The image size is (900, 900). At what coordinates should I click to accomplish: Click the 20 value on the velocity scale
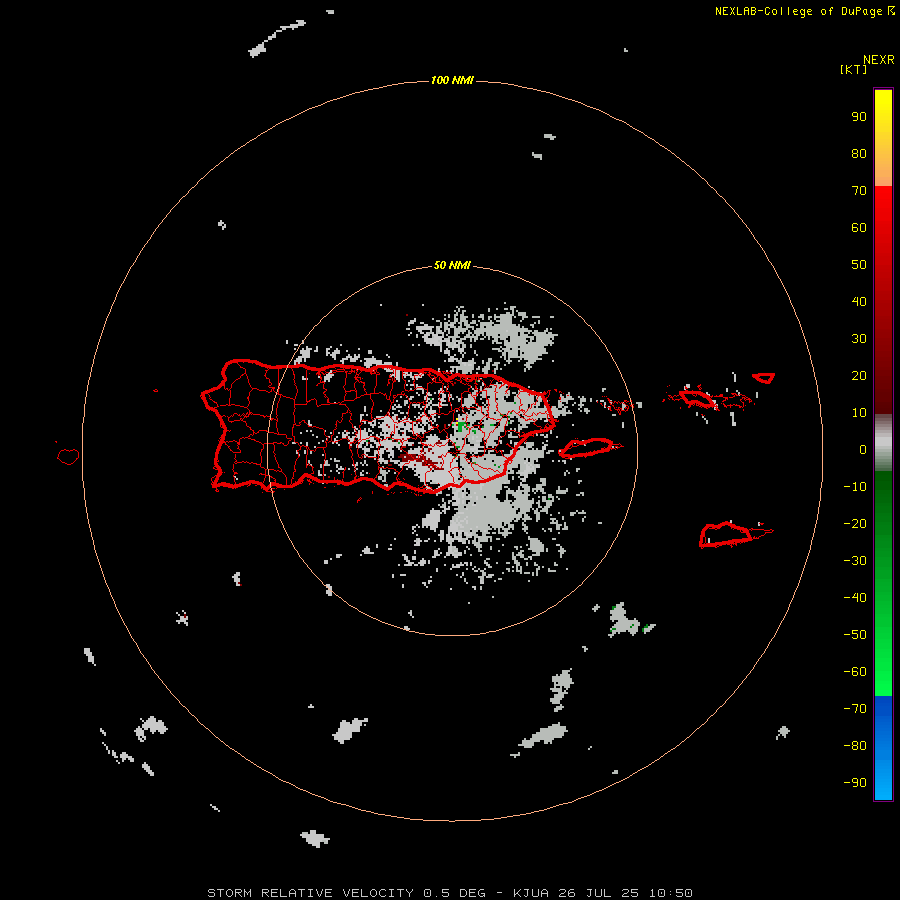click(x=859, y=376)
